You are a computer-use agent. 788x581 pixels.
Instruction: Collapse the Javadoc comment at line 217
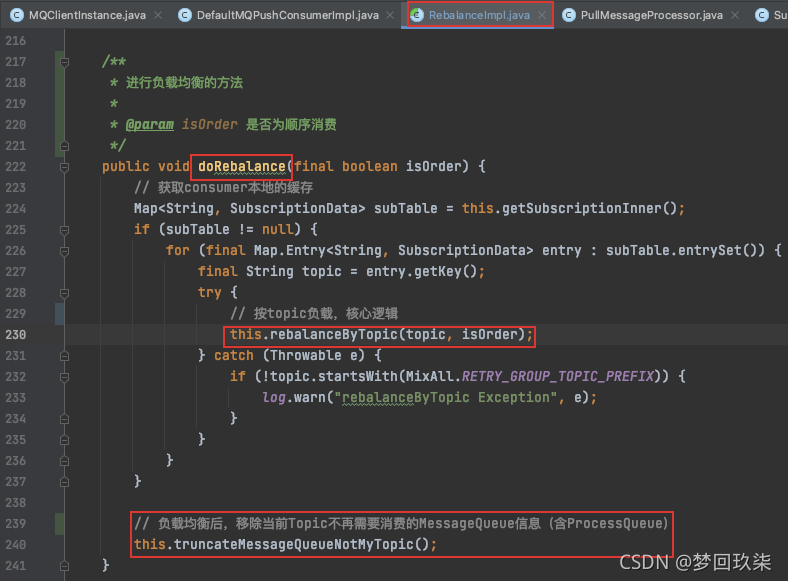(65, 62)
